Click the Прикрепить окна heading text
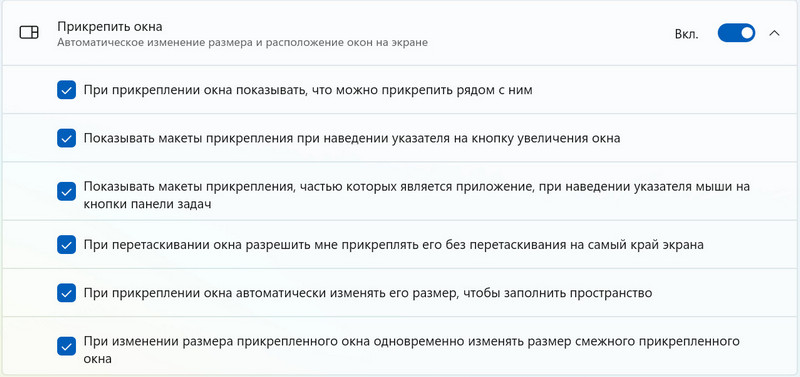This screenshot has height=377, width=800. coord(110,26)
